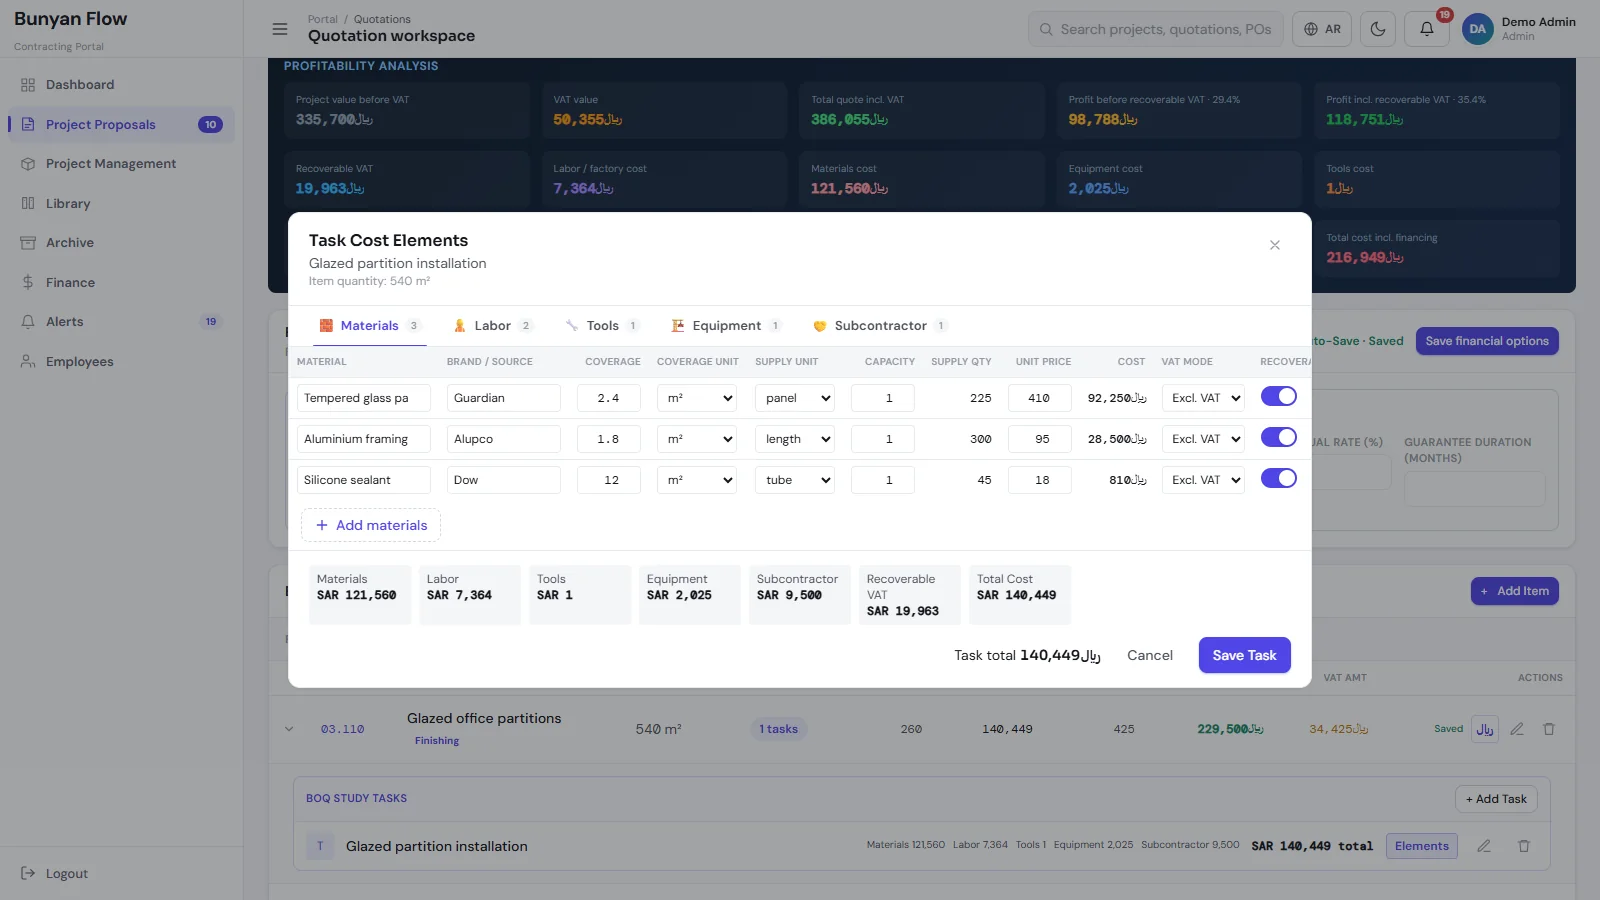
Task: Open Project Management in sidebar
Action: [122, 164]
